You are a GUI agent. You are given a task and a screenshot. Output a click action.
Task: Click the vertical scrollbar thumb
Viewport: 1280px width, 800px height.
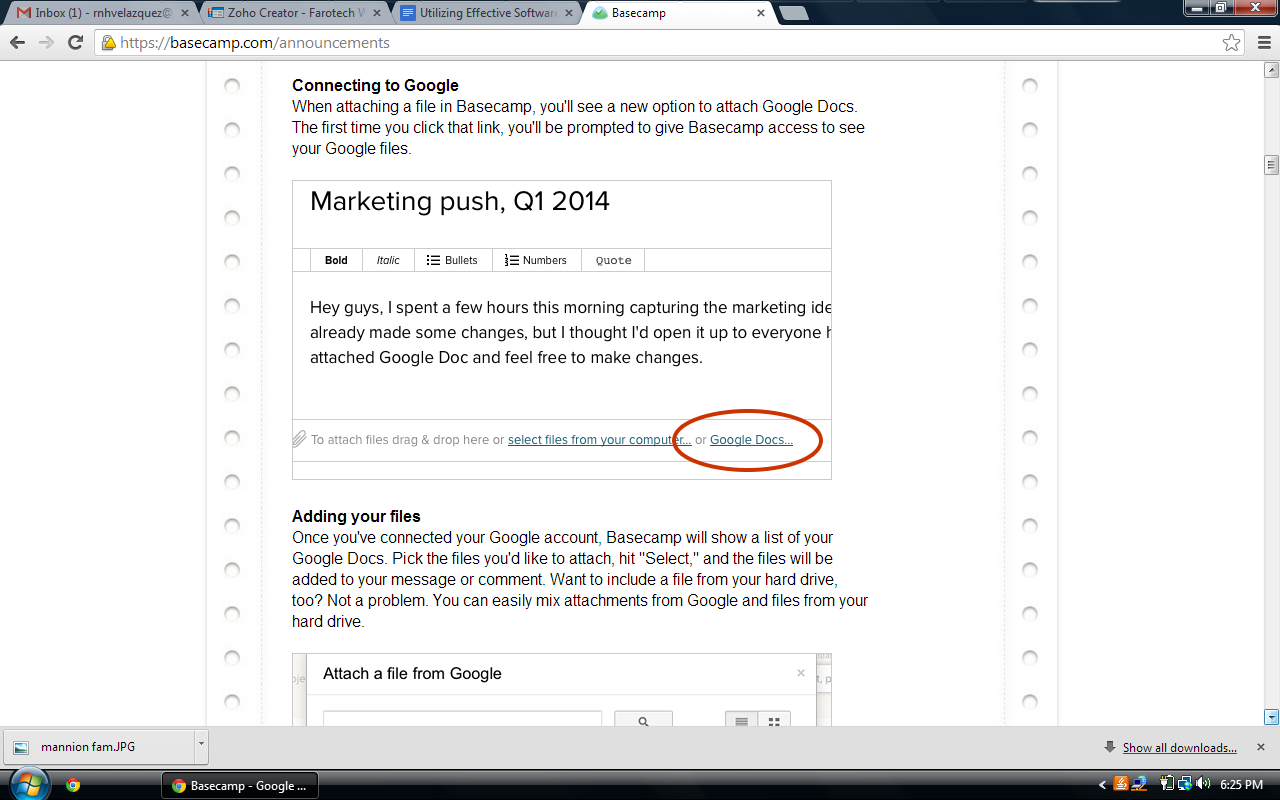(1272, 165)
